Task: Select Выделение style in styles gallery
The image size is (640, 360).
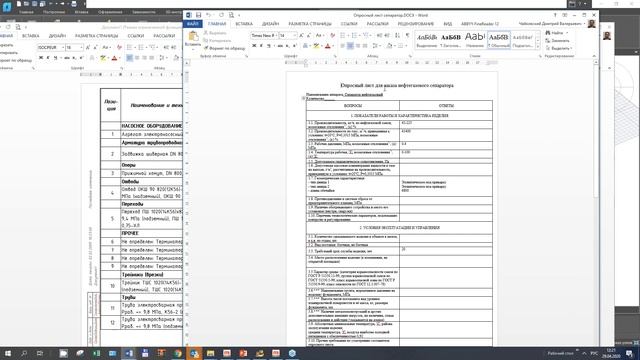Action: 427,40
